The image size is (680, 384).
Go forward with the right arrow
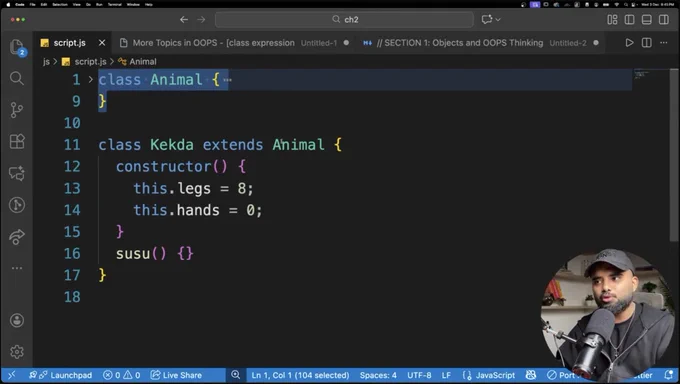[x=201, y=20]
